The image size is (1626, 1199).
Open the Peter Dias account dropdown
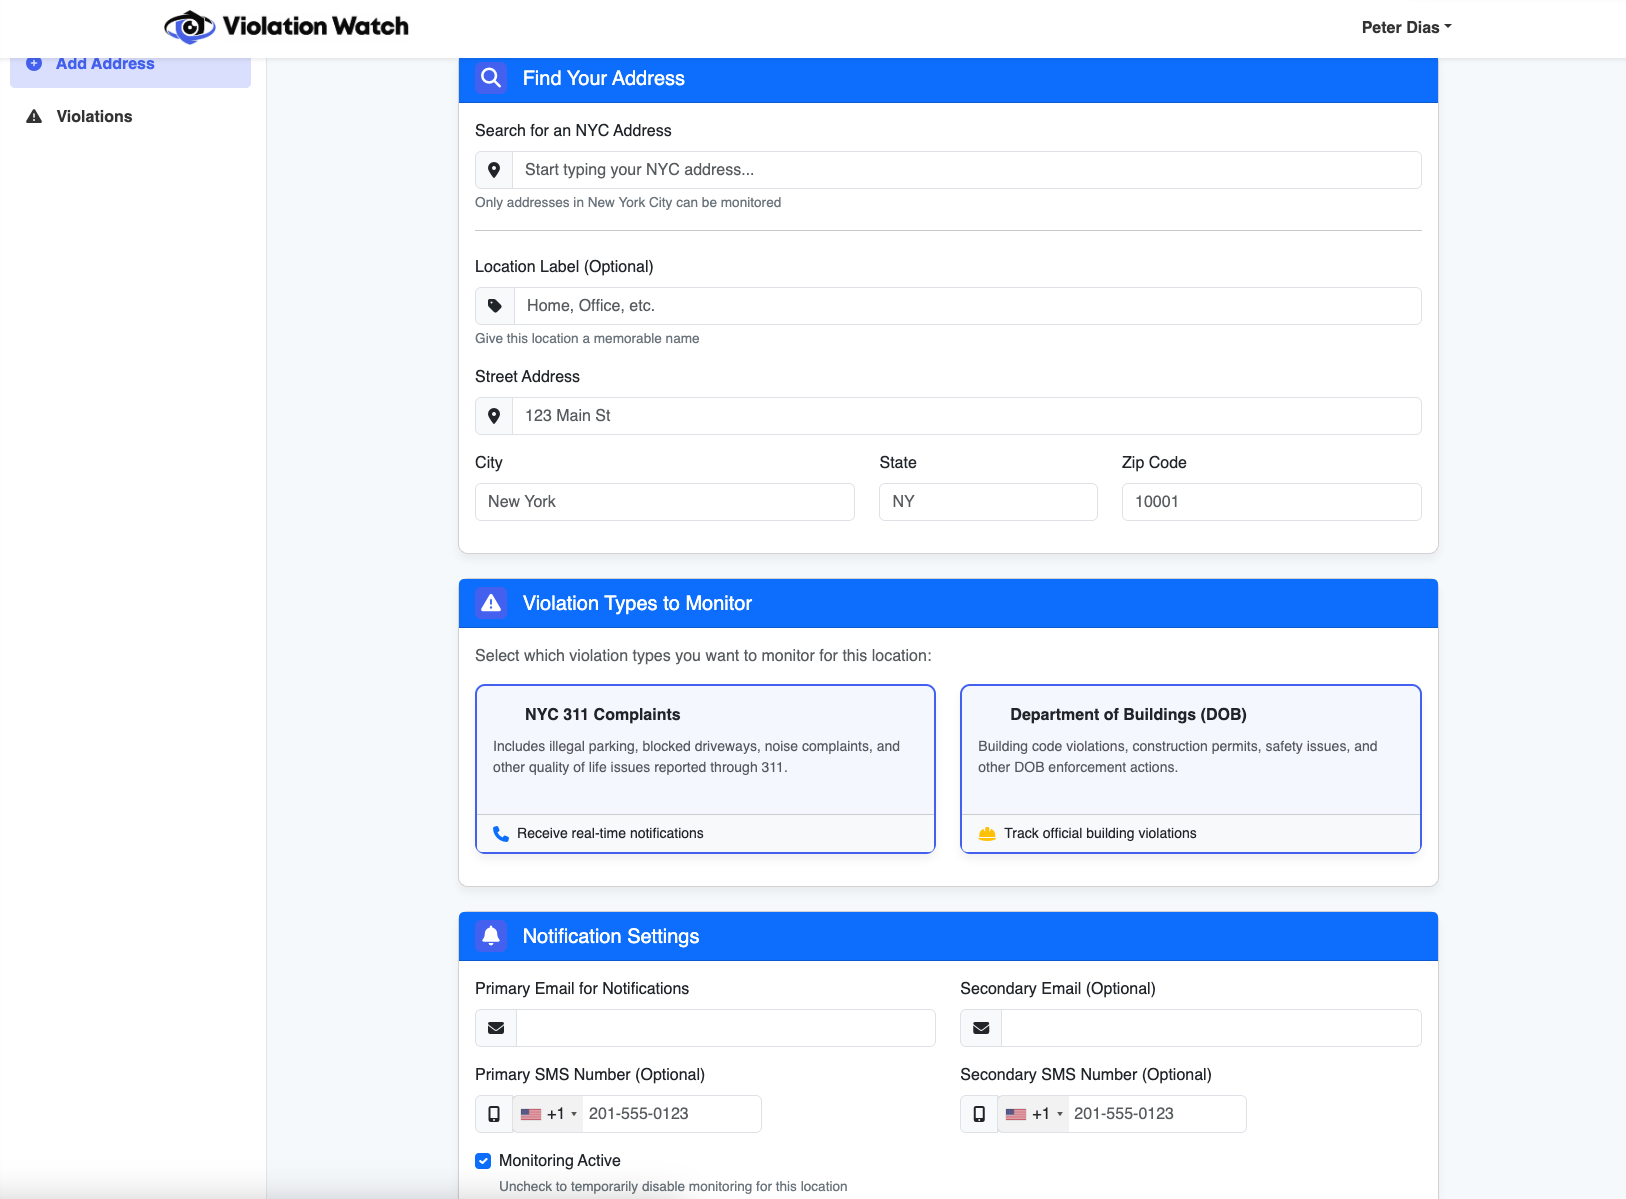pos(1405,27)
